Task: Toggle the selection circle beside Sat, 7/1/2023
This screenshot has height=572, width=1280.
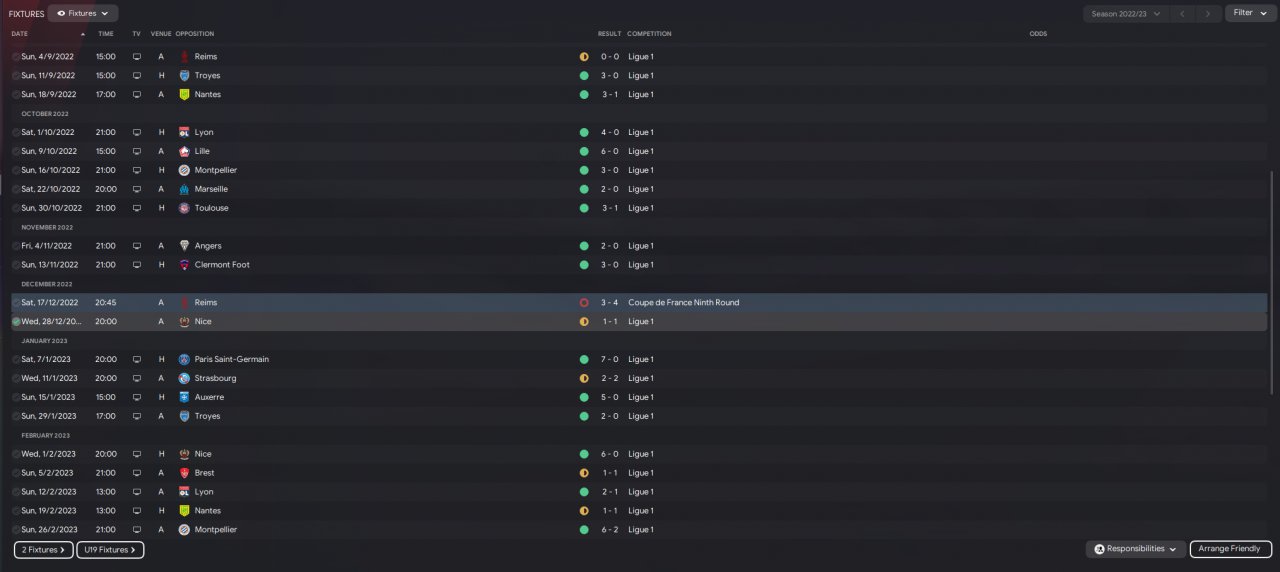Action: click(16, 360)
